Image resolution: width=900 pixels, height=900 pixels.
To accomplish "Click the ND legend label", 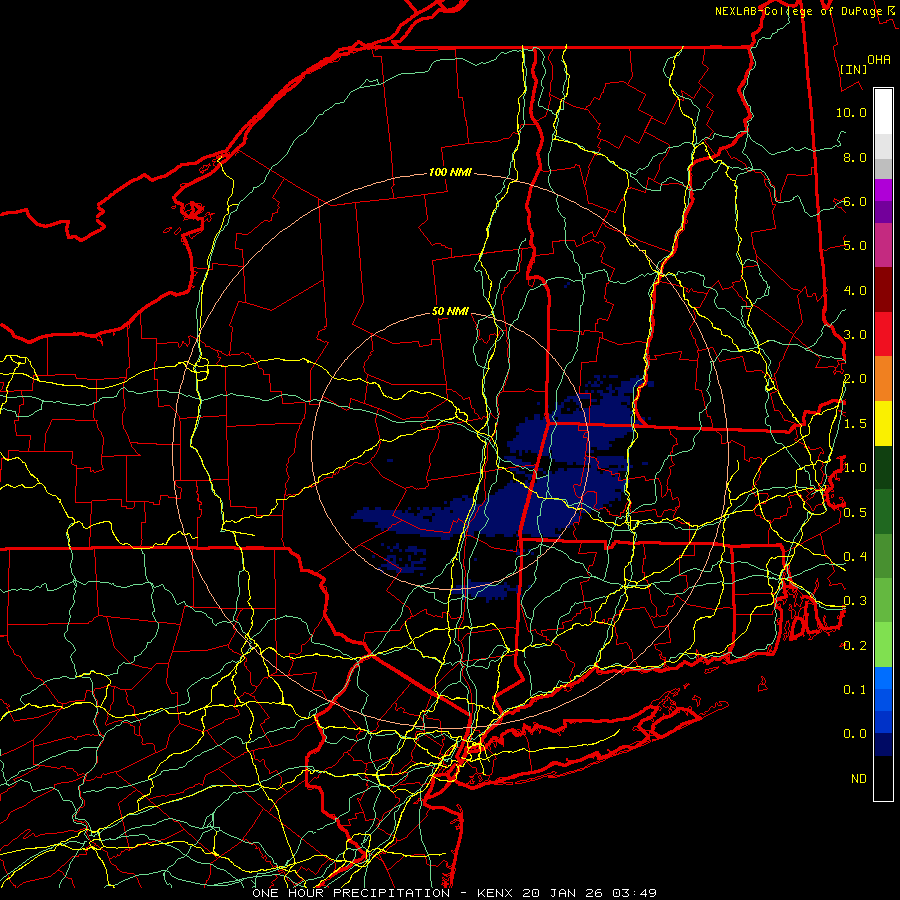I will [x=859, y=779].
